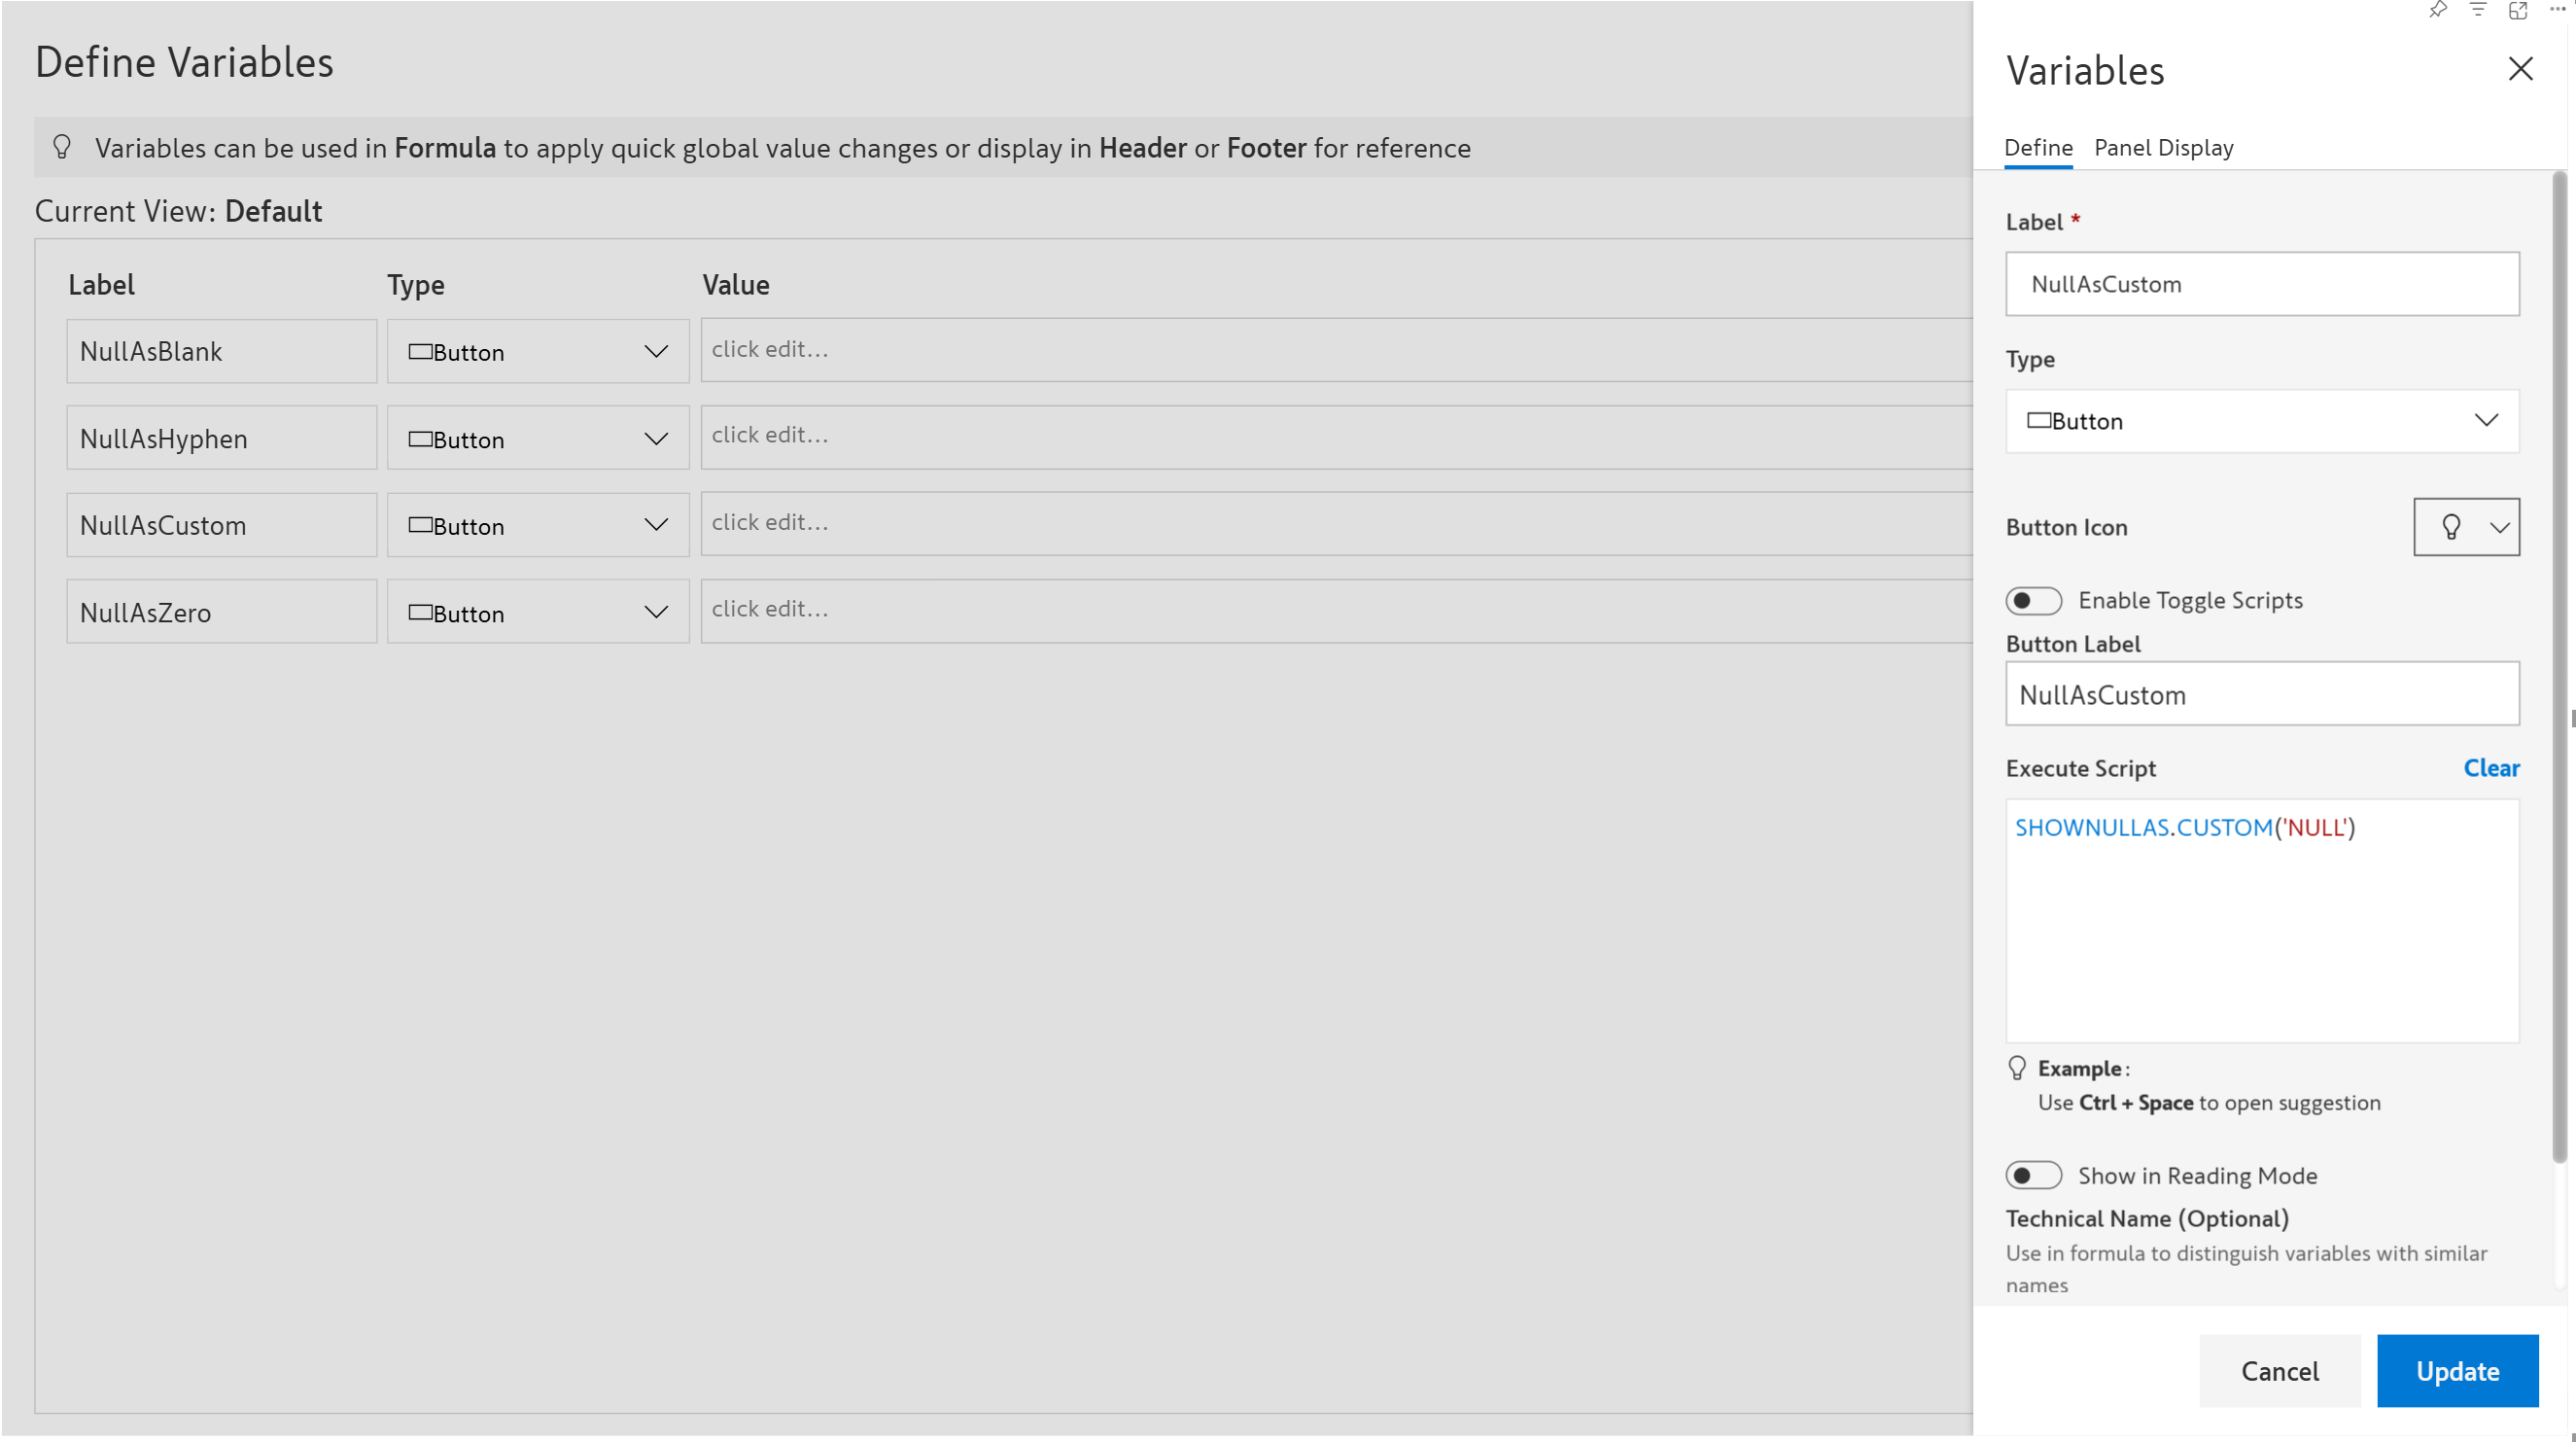The image size is (2576, 1442).
Task: Click the Button Label input field
Action: click(2262, 695)
